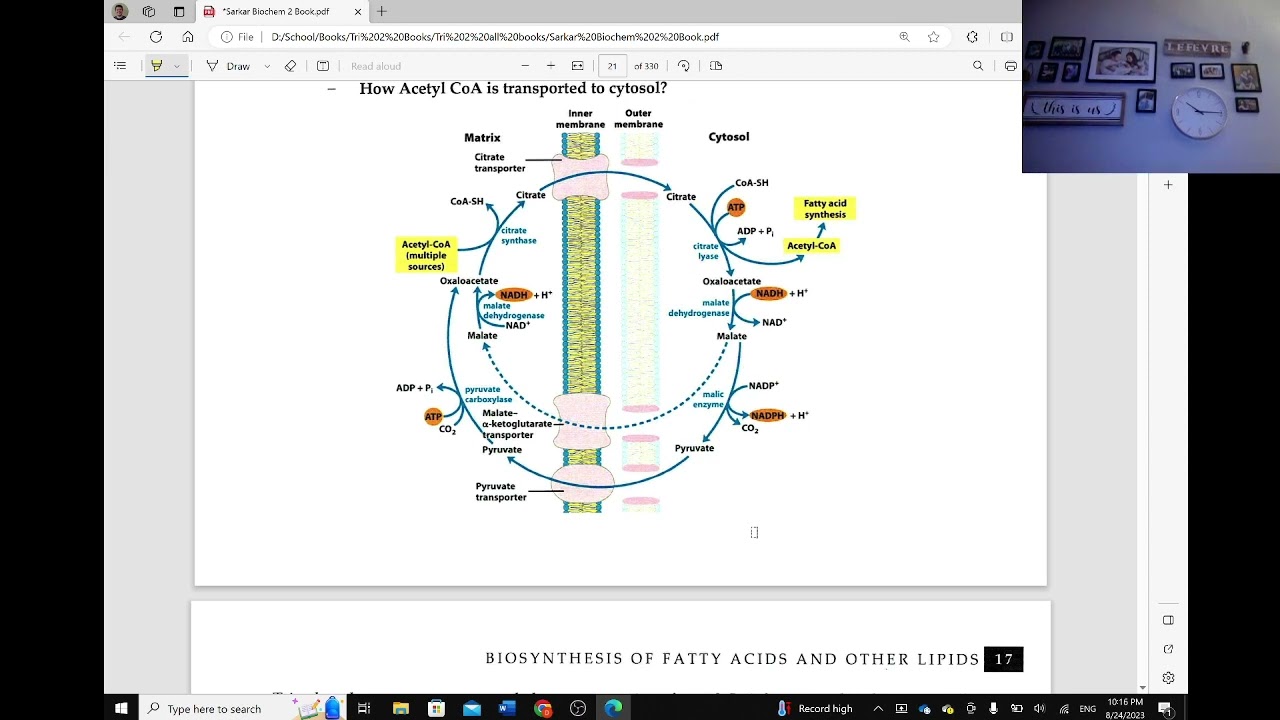Open browser Extensions menu

[x=972, y=37]
